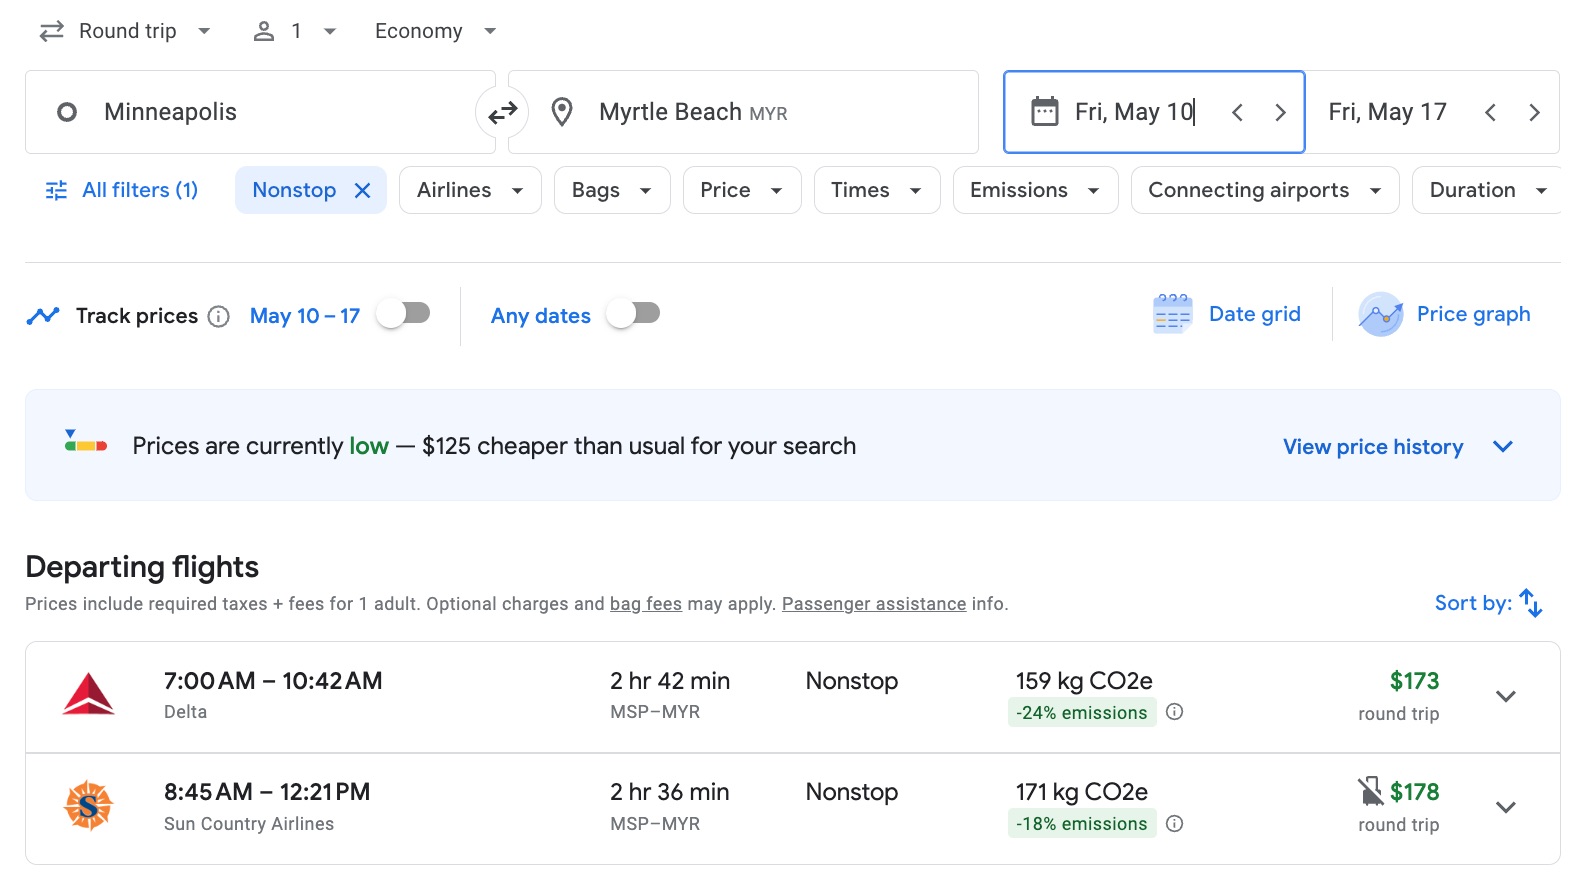Open the bag fees link
This screenshot has height=892, width=1592.
(646, 604)
